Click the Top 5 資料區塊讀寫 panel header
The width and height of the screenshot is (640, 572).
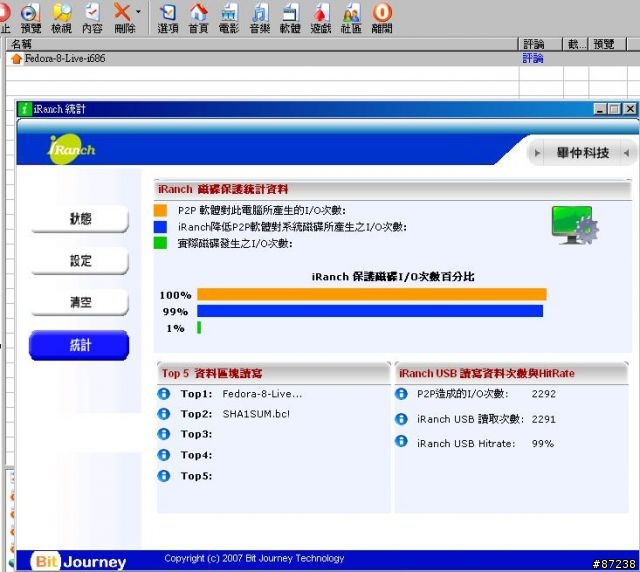click(x=273, y=373)
